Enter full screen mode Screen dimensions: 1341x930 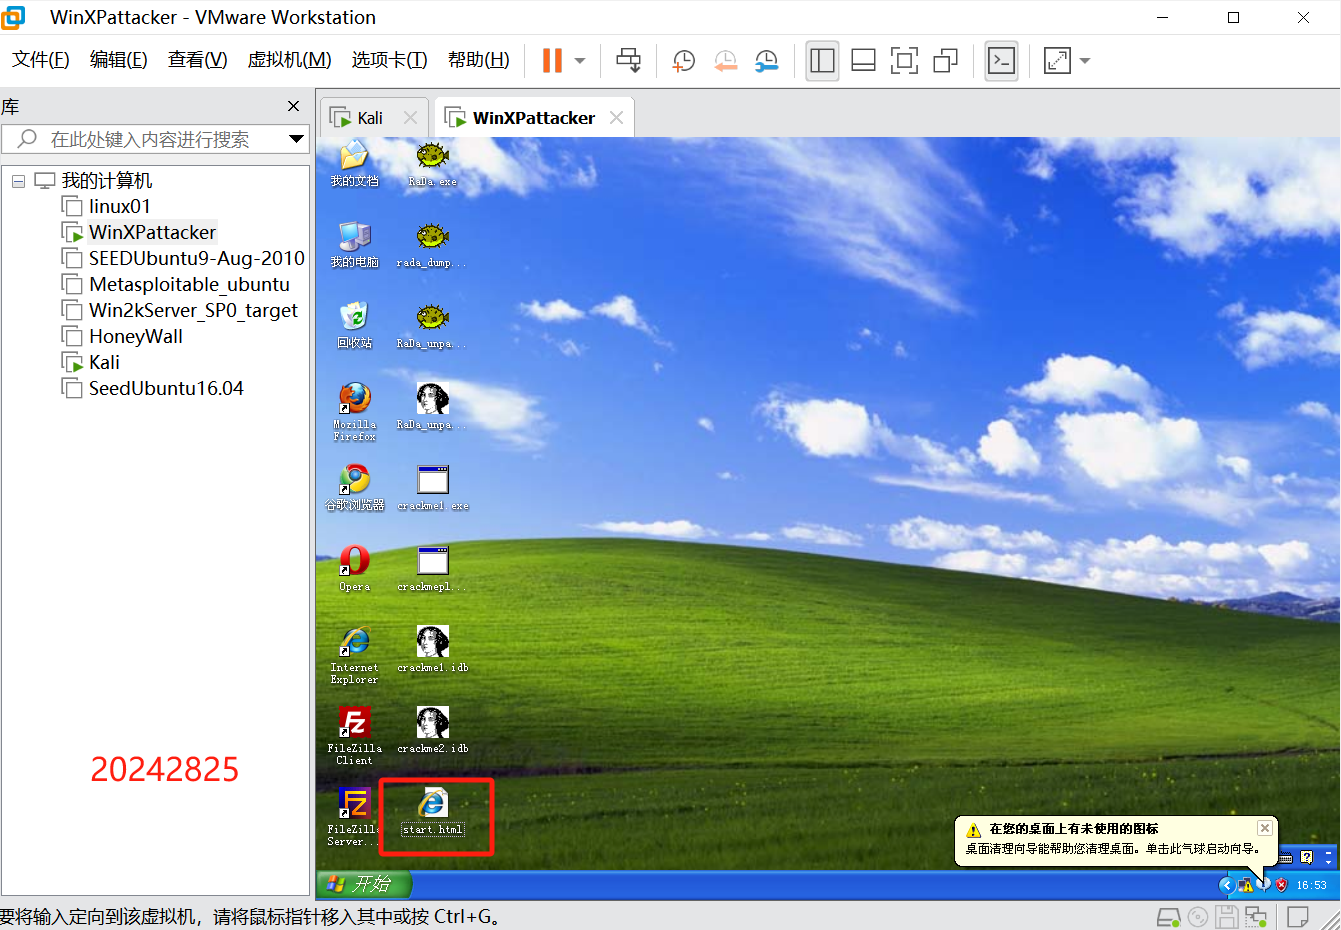coord(904,61)
